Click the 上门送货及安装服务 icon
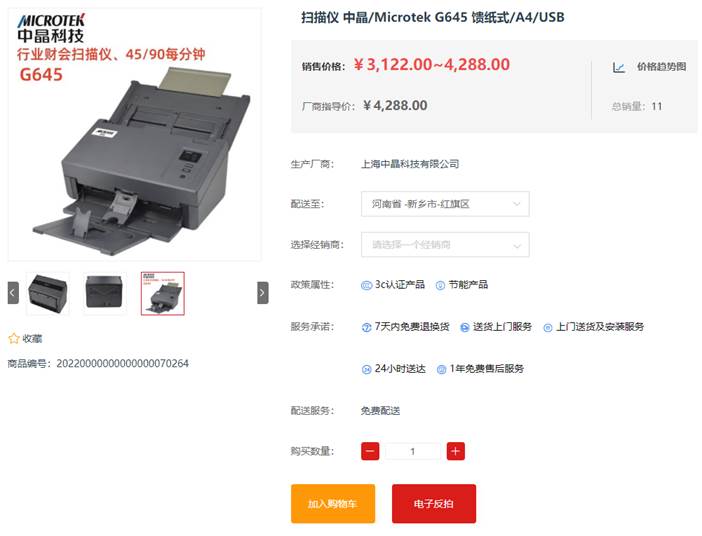 (x=547, y=328)
